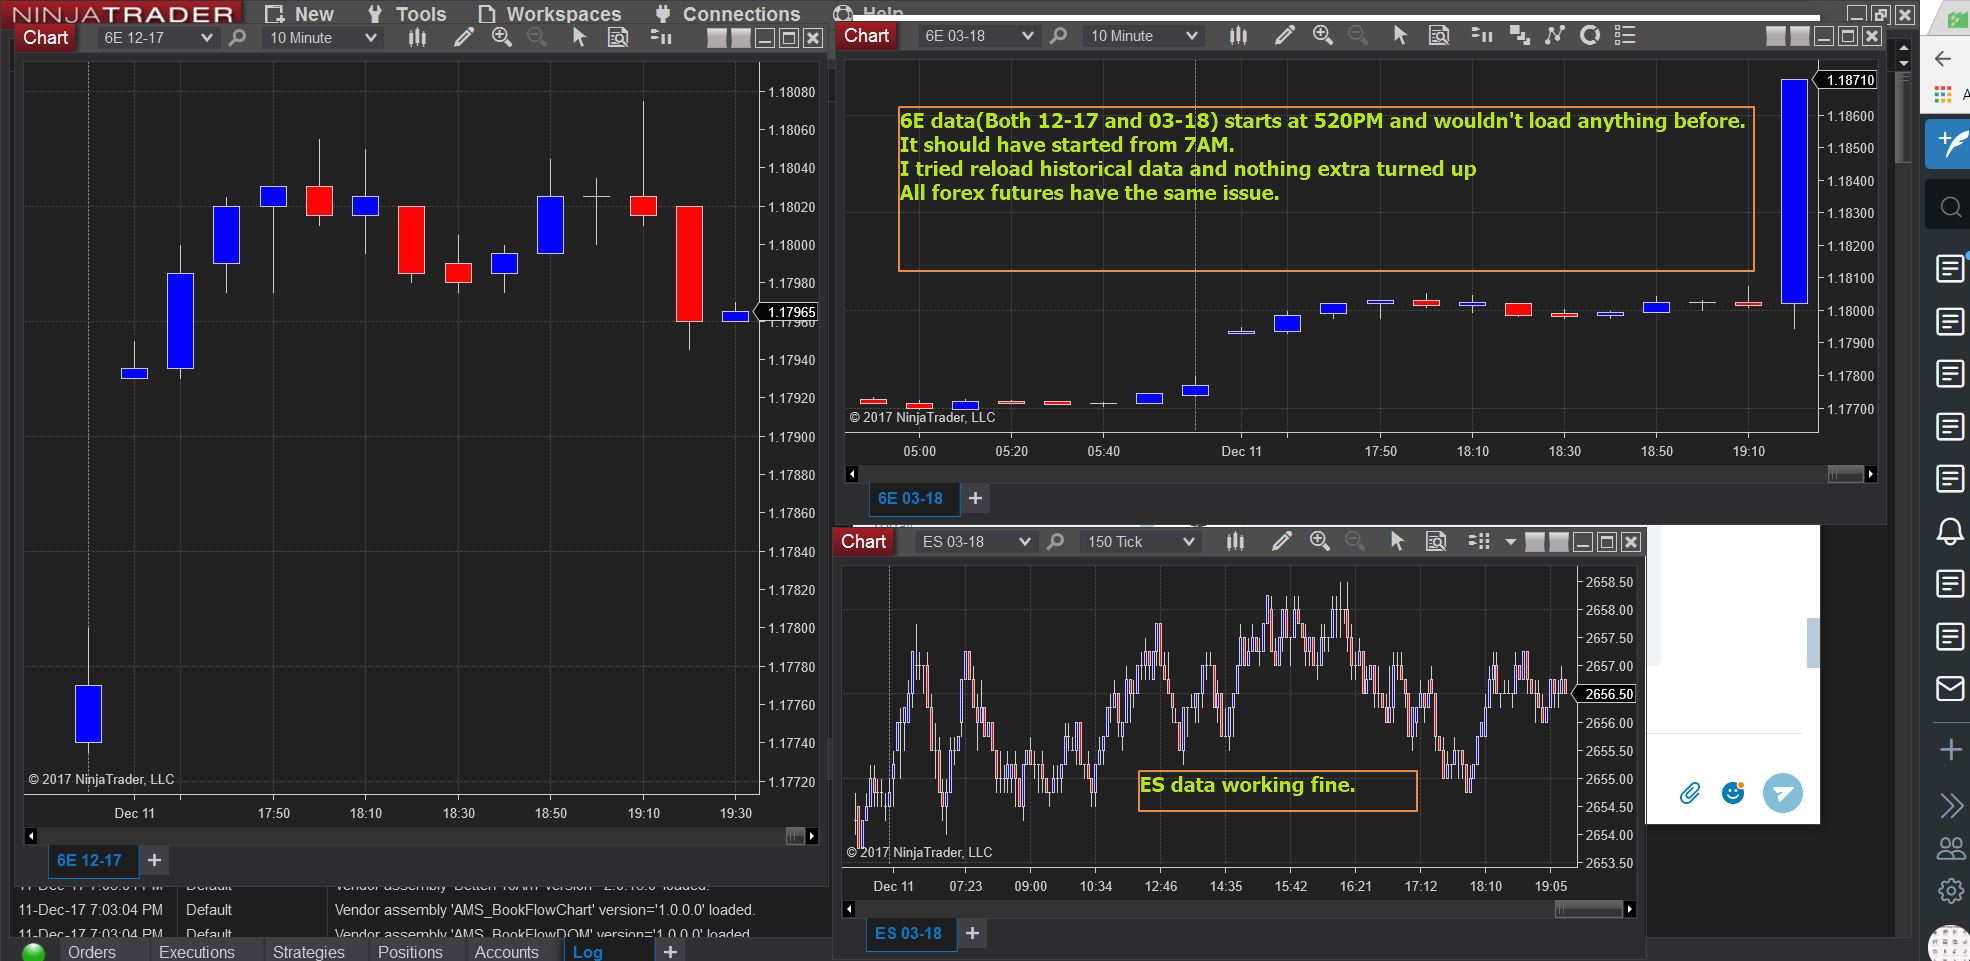The image size is (1970, 961).
Task: Open settings gear in right sidebar
Action: pos(1950,890)
